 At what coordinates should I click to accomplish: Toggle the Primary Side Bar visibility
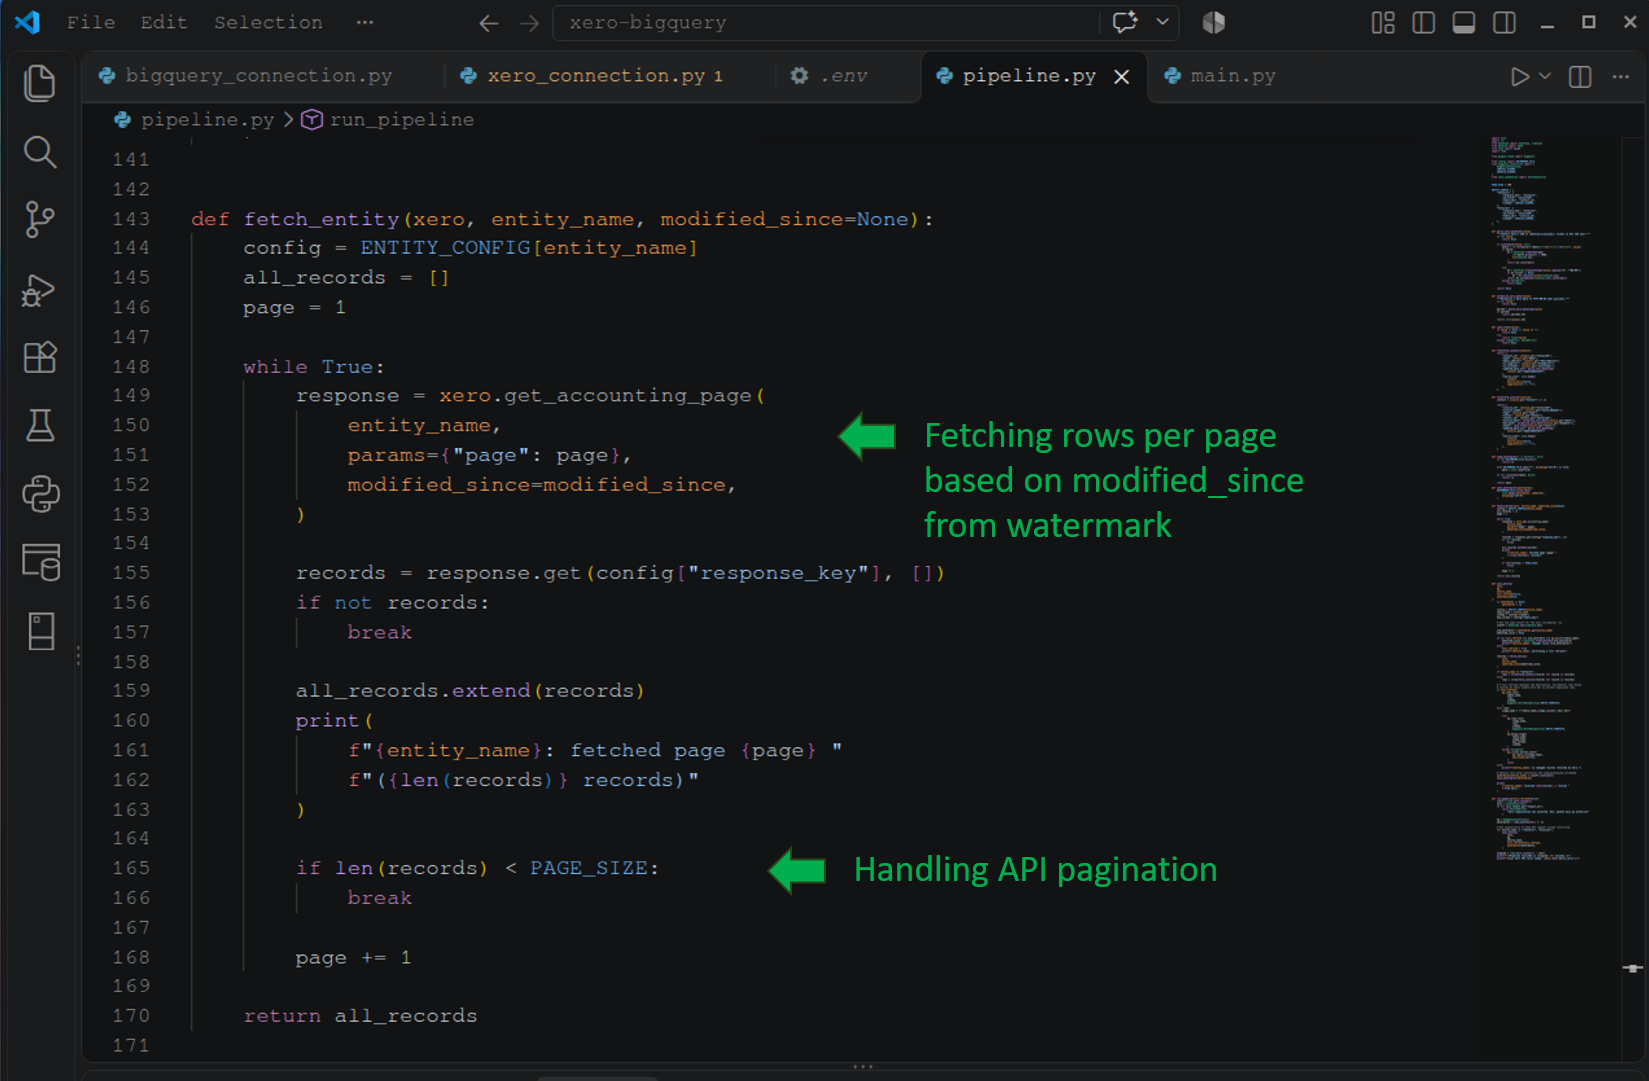pyautogui.click(x=1423, y=22)
